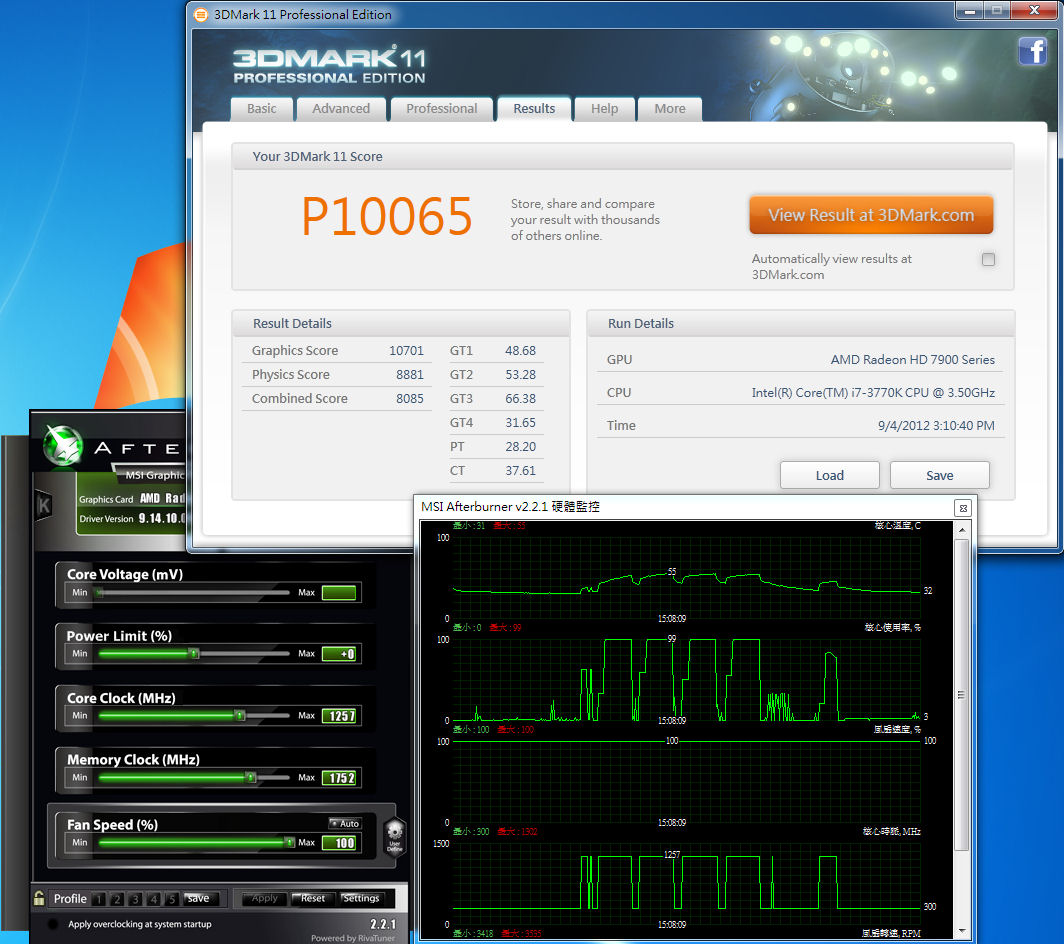Click the Power Limit +0 value box
The width and height of the screenshot is (1064, 944).
pyautogui.click(x=339, y=654)
